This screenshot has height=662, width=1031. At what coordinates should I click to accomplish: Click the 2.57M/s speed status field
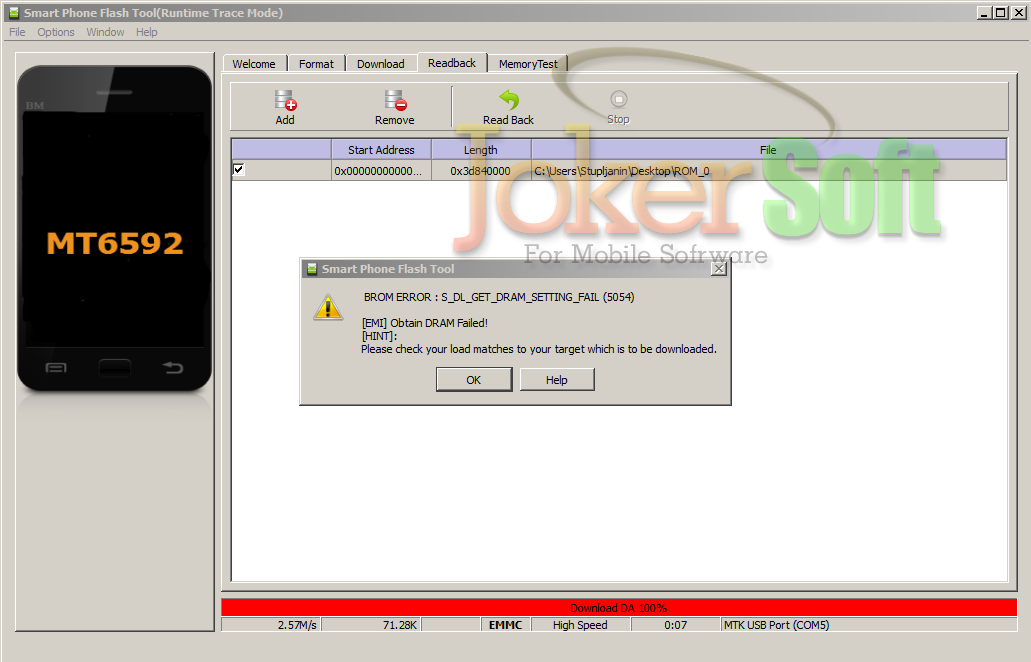(x=271, y=625)
